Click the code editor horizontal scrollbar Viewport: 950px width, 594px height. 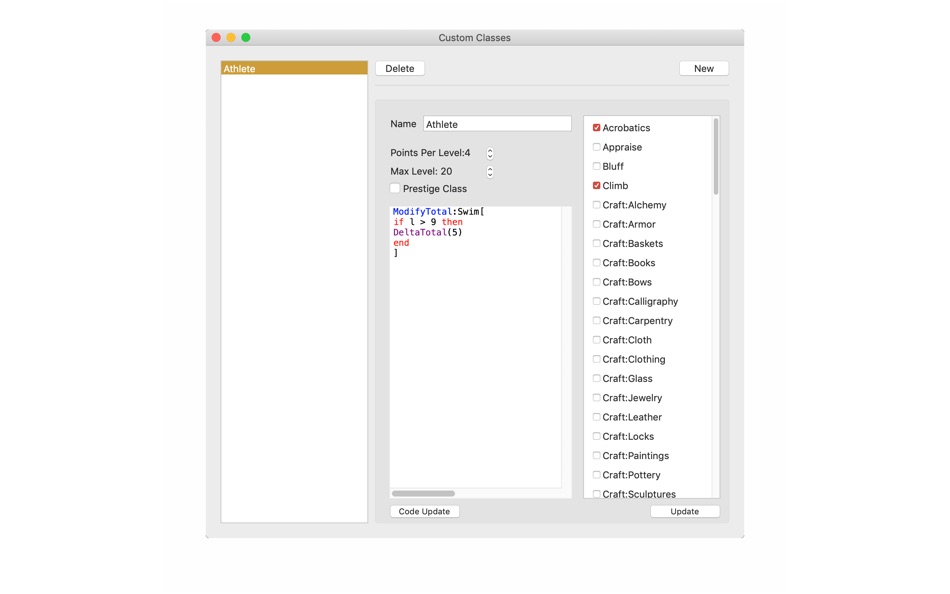[x=423, y=493]
